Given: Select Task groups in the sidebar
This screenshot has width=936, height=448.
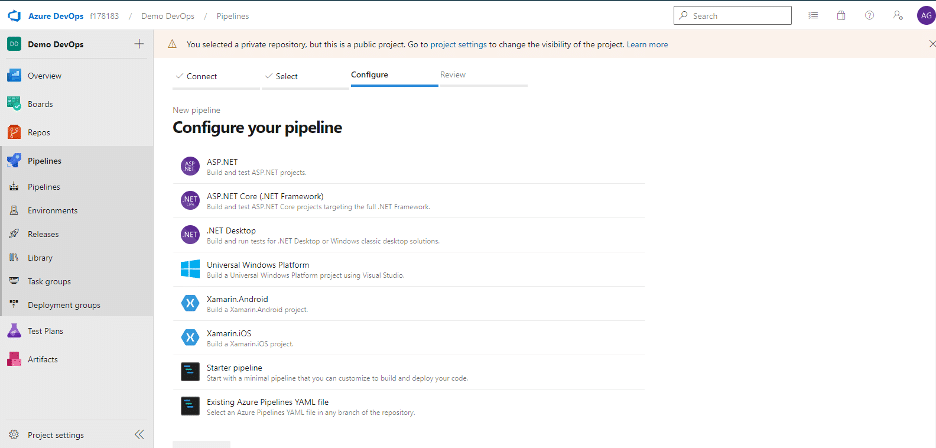Looking at the screenshot, I should [x=49, y=281].
